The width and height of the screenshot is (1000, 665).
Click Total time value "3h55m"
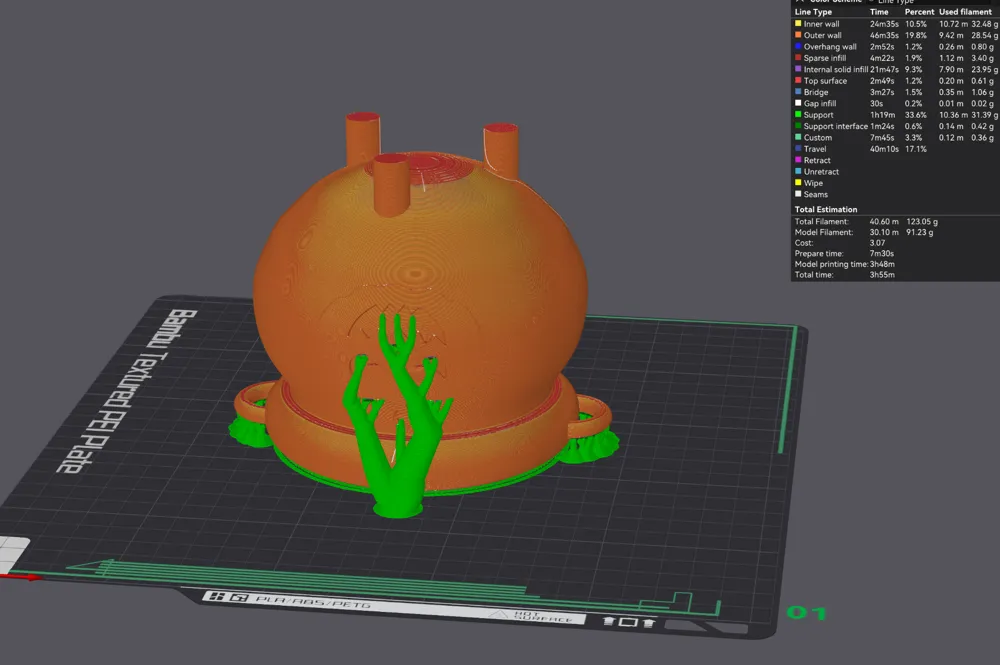pos(882,275)
